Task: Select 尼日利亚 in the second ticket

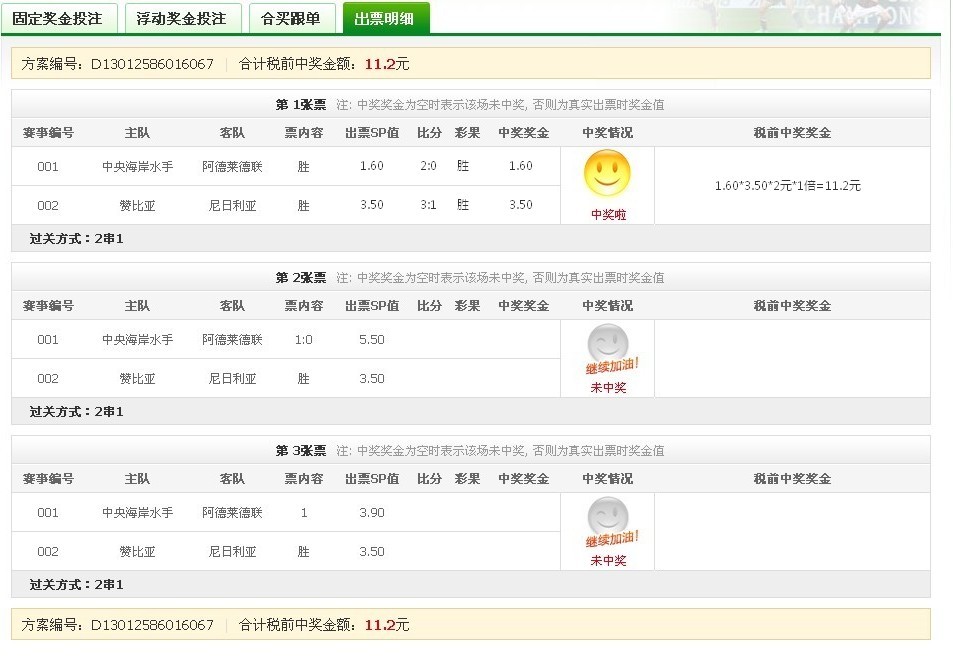Action: [x=232, y=379]
